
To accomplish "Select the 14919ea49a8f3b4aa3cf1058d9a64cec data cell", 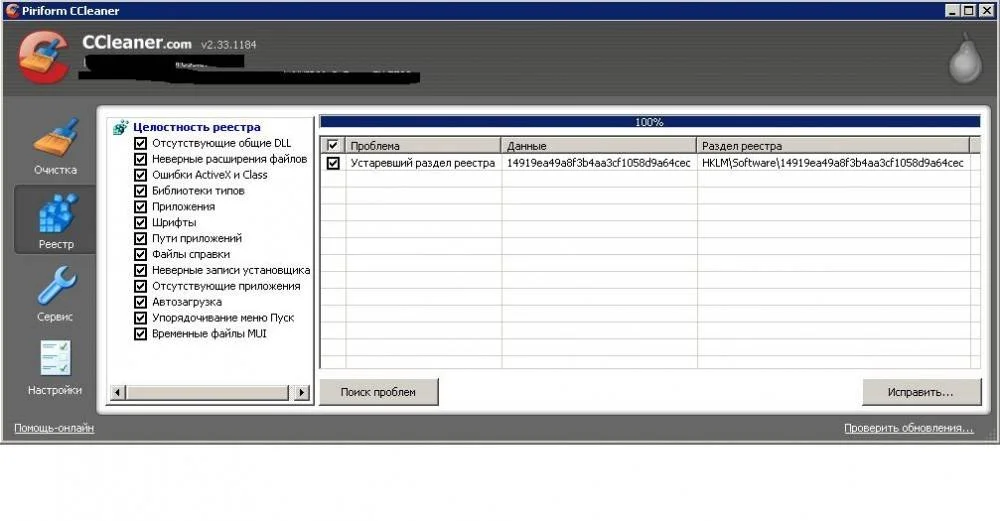I will (x=598, y=163).
